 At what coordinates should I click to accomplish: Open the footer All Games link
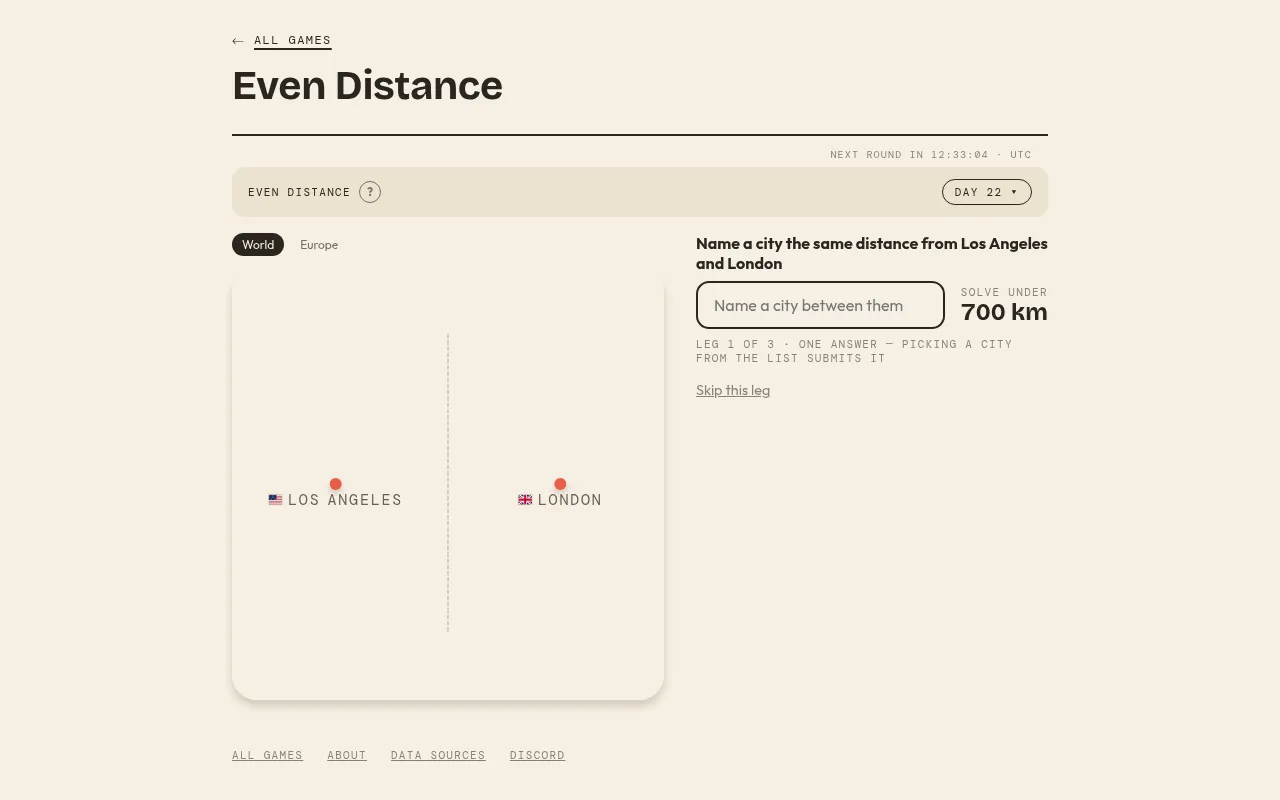point(267,755)
